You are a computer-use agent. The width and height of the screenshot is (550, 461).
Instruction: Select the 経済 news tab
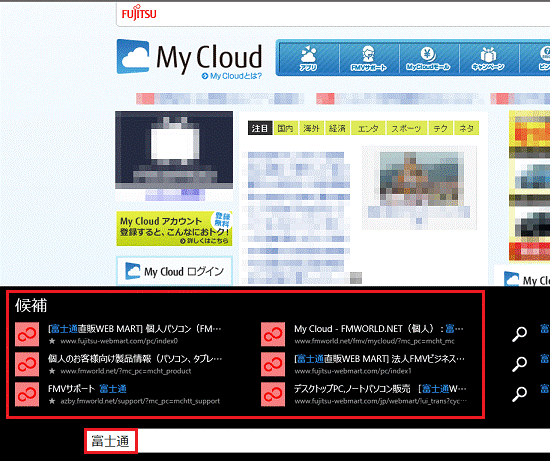point(337,128)
